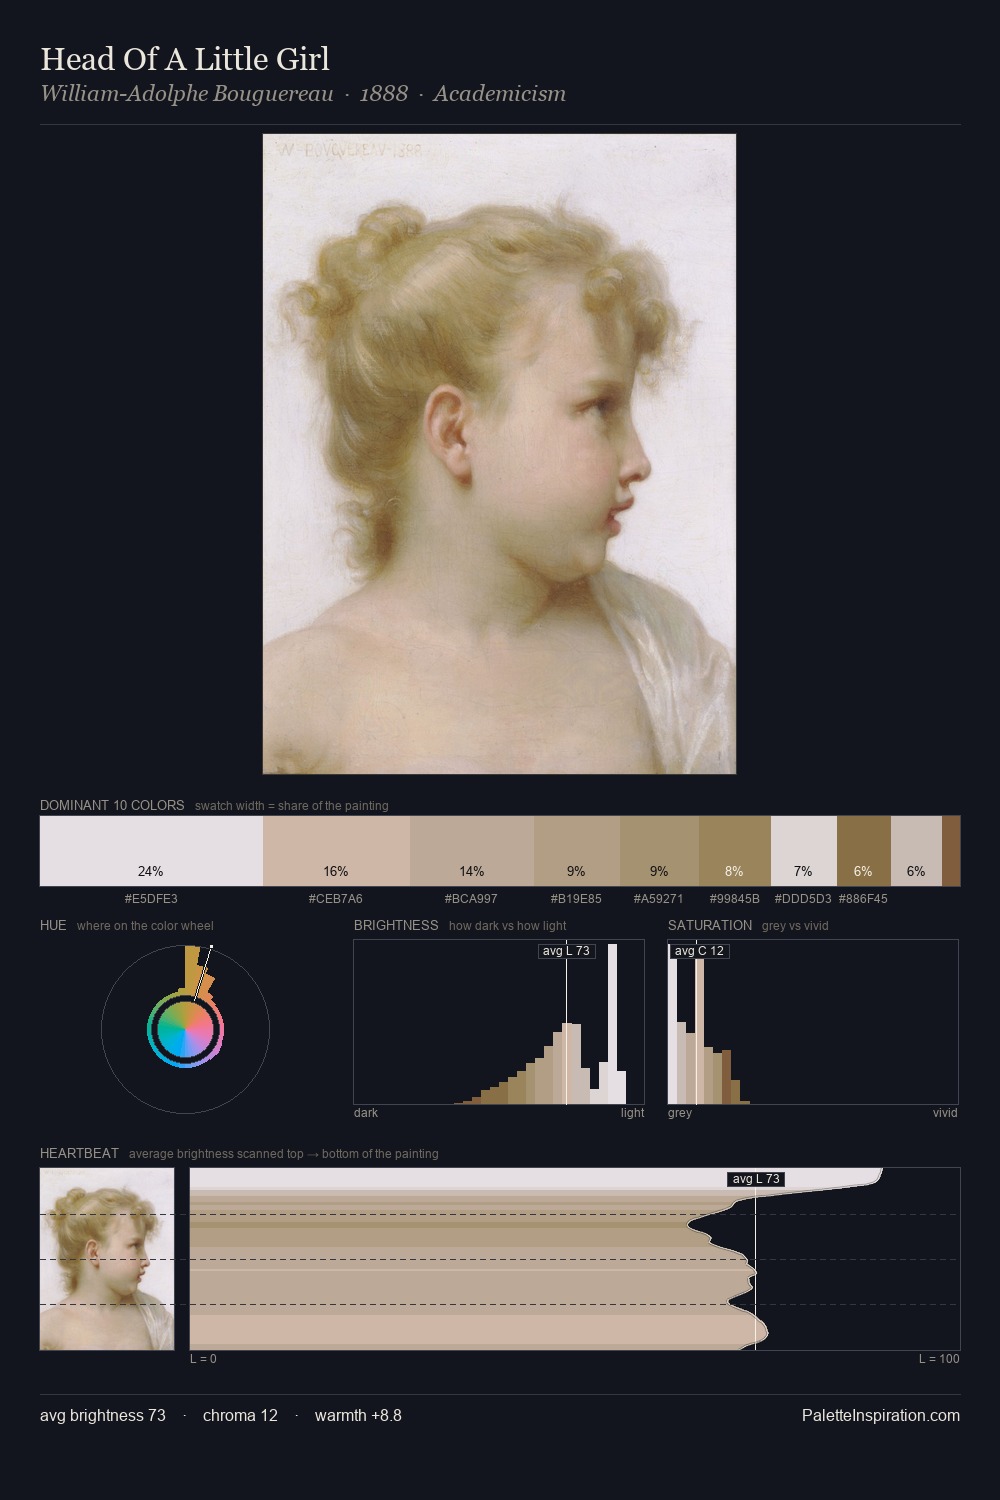Choose the 9% swatch above #B19E85

(x=577, y=851)
